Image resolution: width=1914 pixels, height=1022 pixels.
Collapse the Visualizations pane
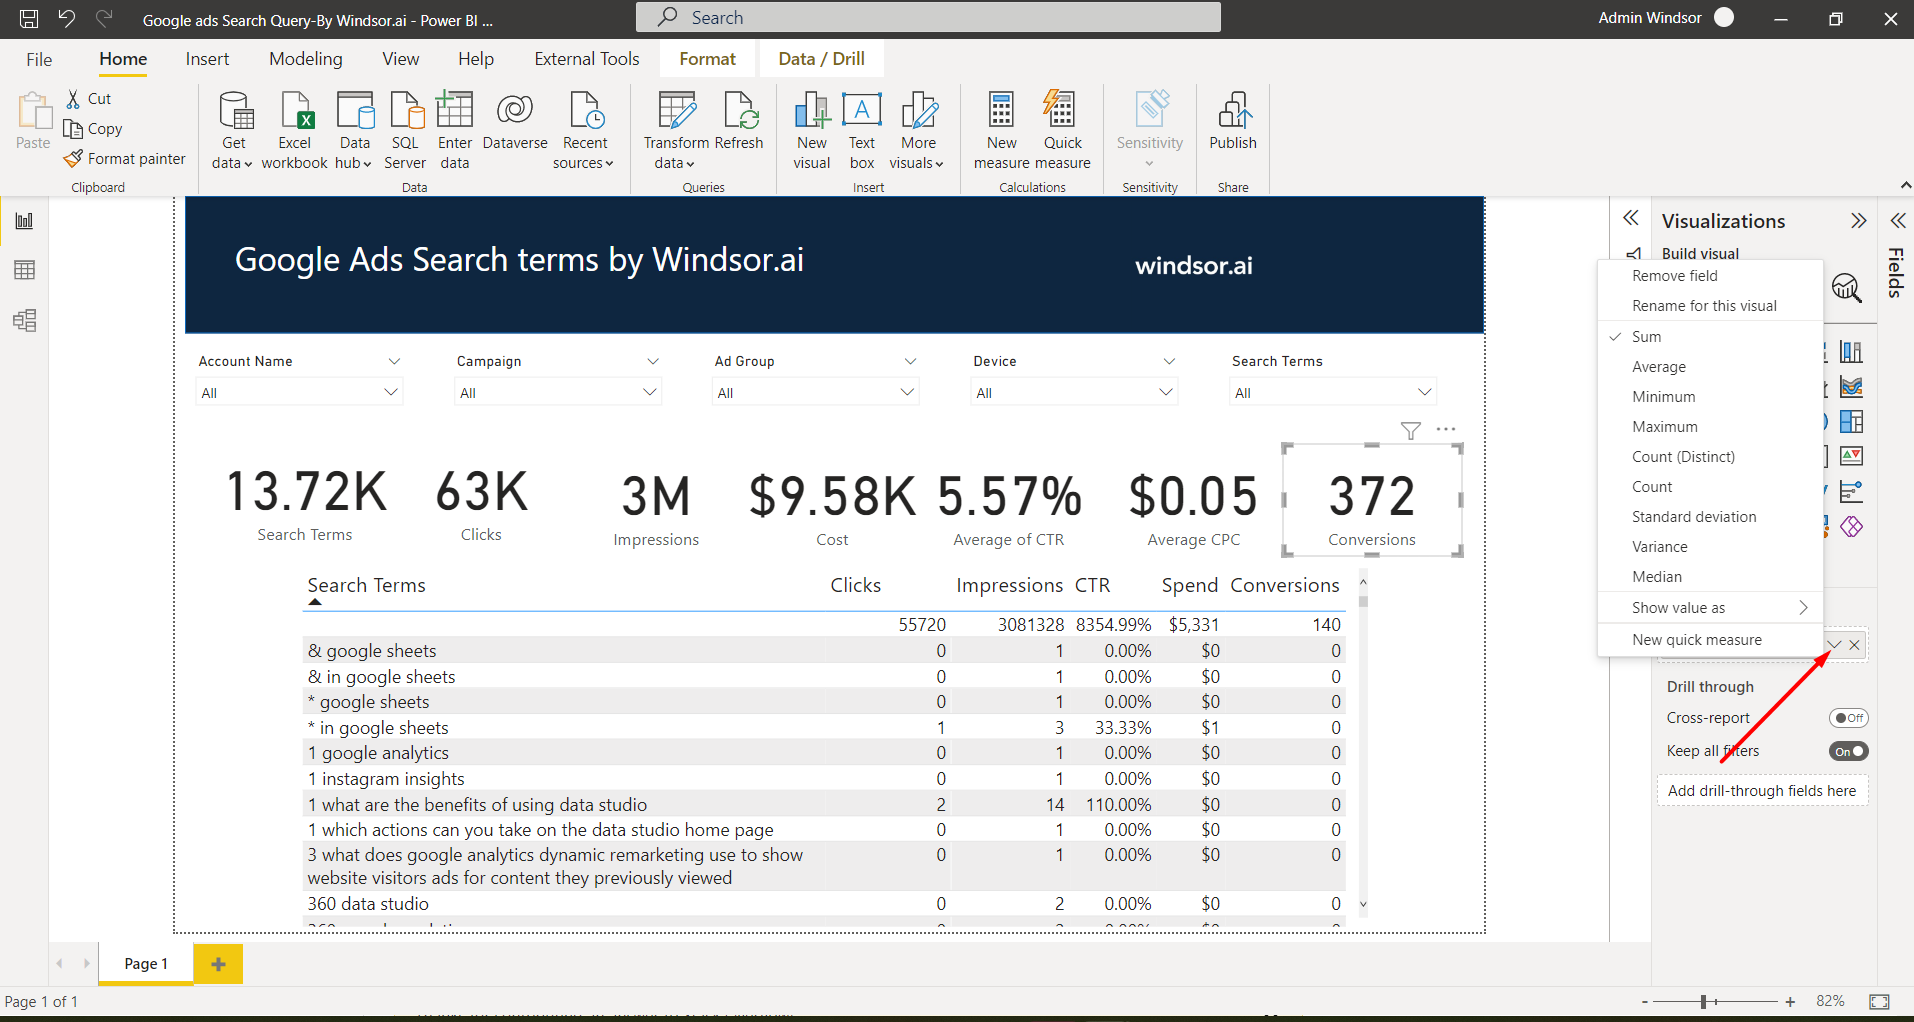(1858, 221)
